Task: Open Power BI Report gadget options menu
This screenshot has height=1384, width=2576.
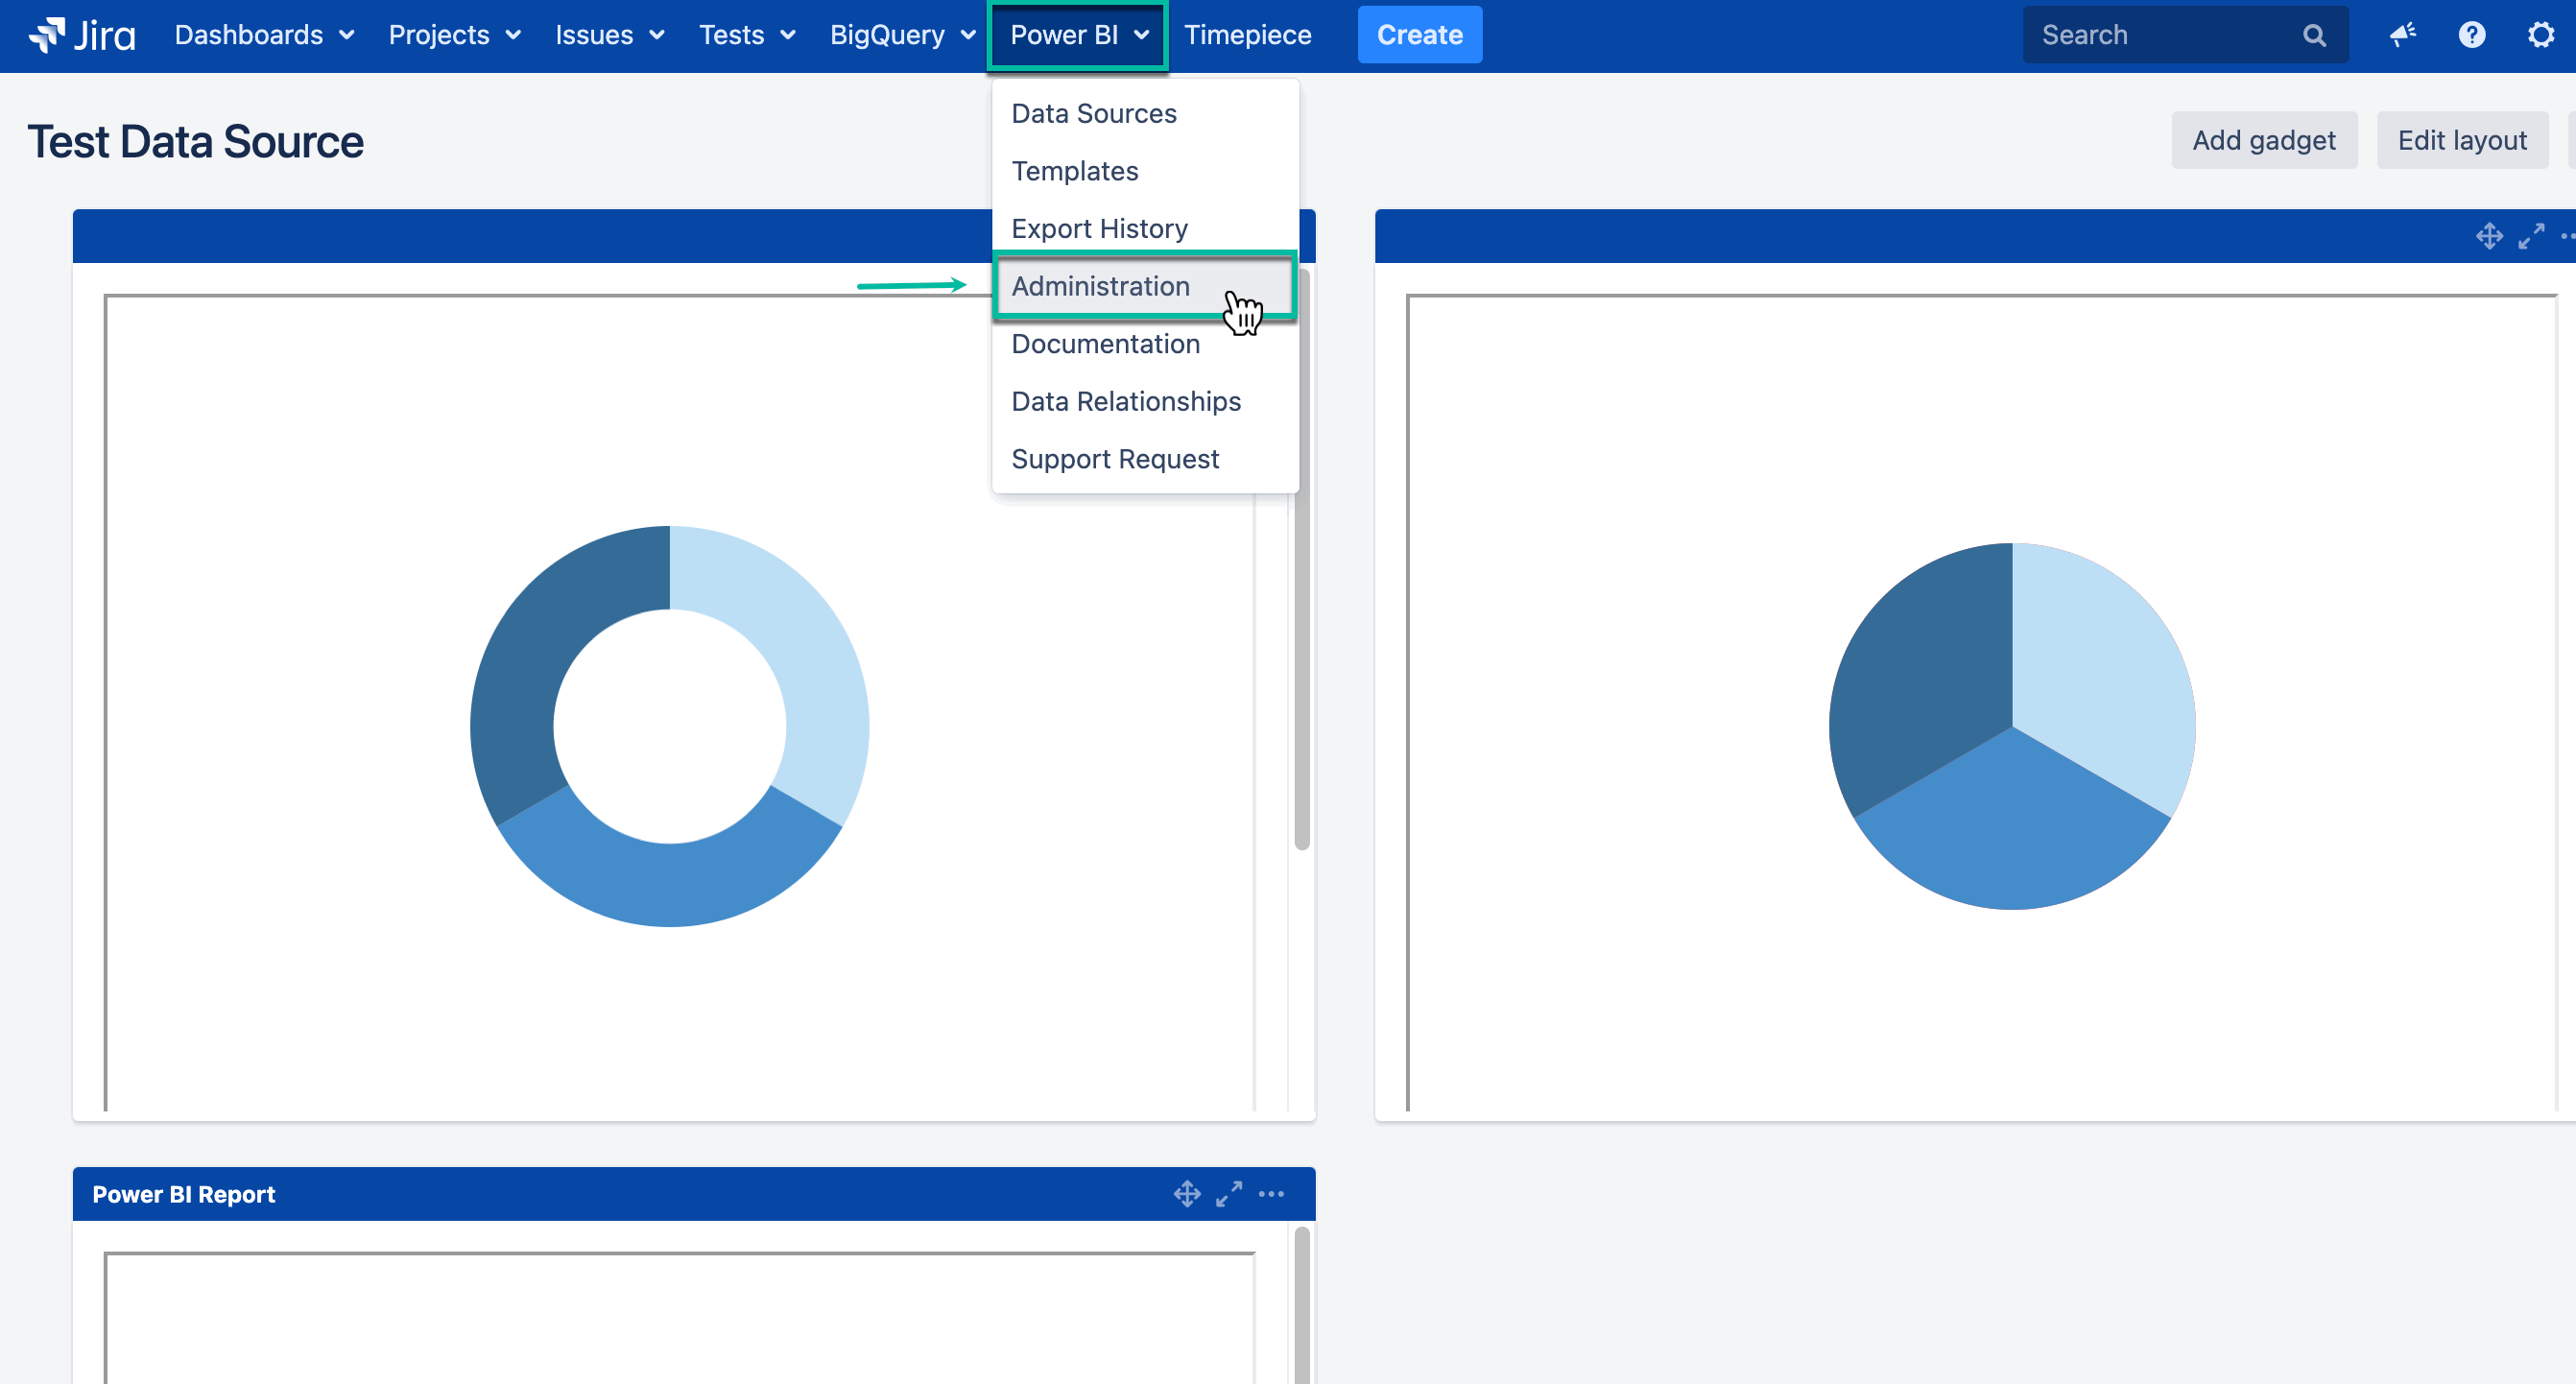Action: (1271, 1194)
